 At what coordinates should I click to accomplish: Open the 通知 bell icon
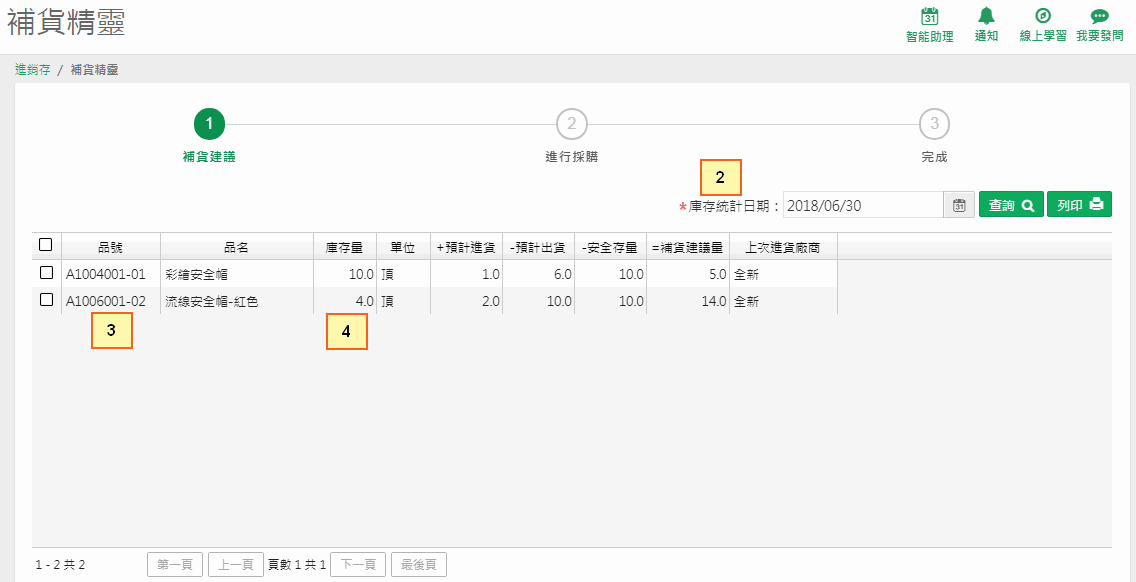coord(986,16)
